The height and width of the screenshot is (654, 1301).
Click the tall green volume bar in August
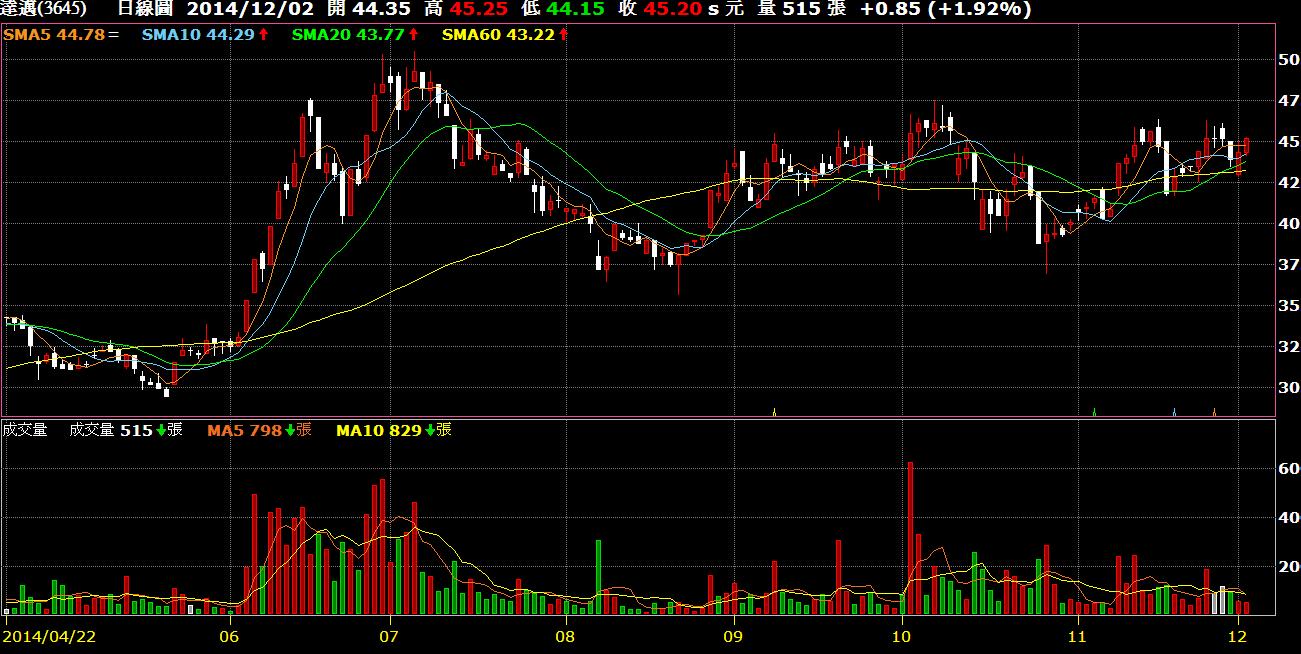(598, 577)
